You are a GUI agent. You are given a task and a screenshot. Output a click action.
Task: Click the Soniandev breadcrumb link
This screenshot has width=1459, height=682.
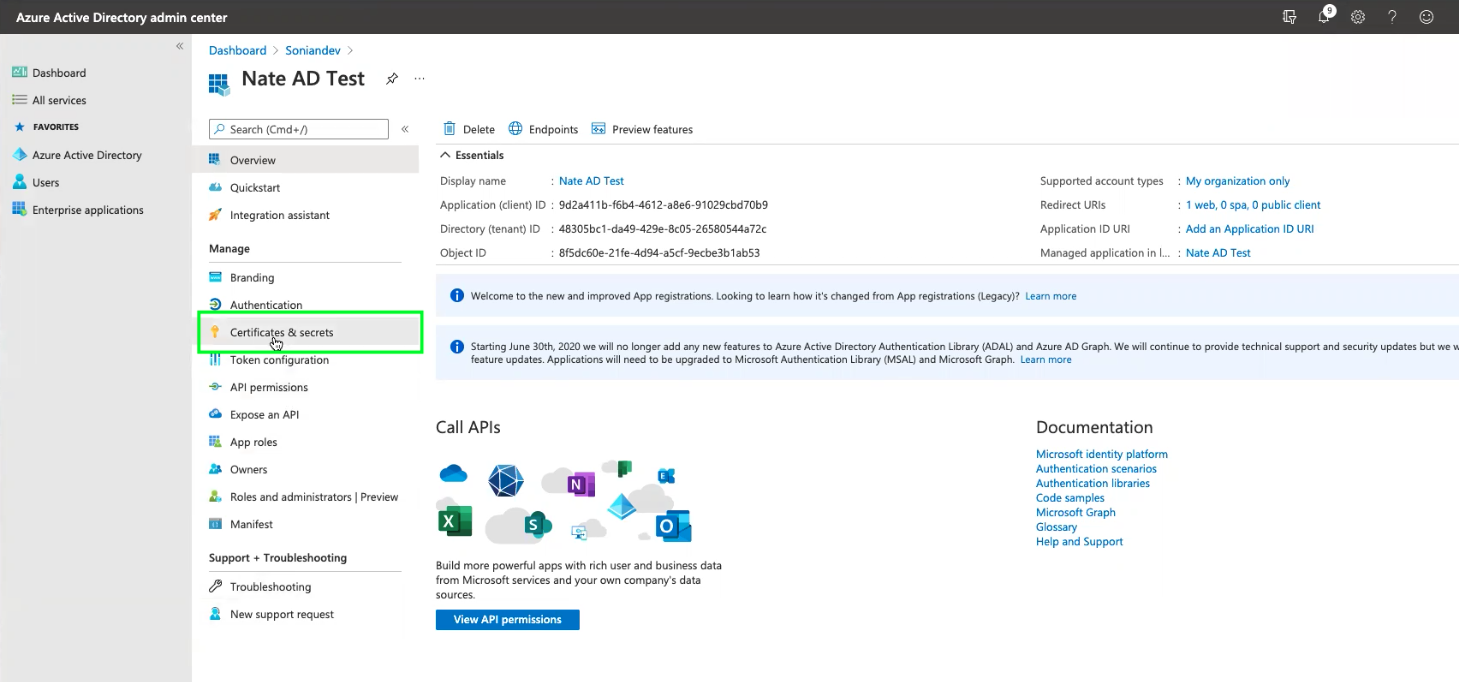pyautogui.click(x=313, y=50)
